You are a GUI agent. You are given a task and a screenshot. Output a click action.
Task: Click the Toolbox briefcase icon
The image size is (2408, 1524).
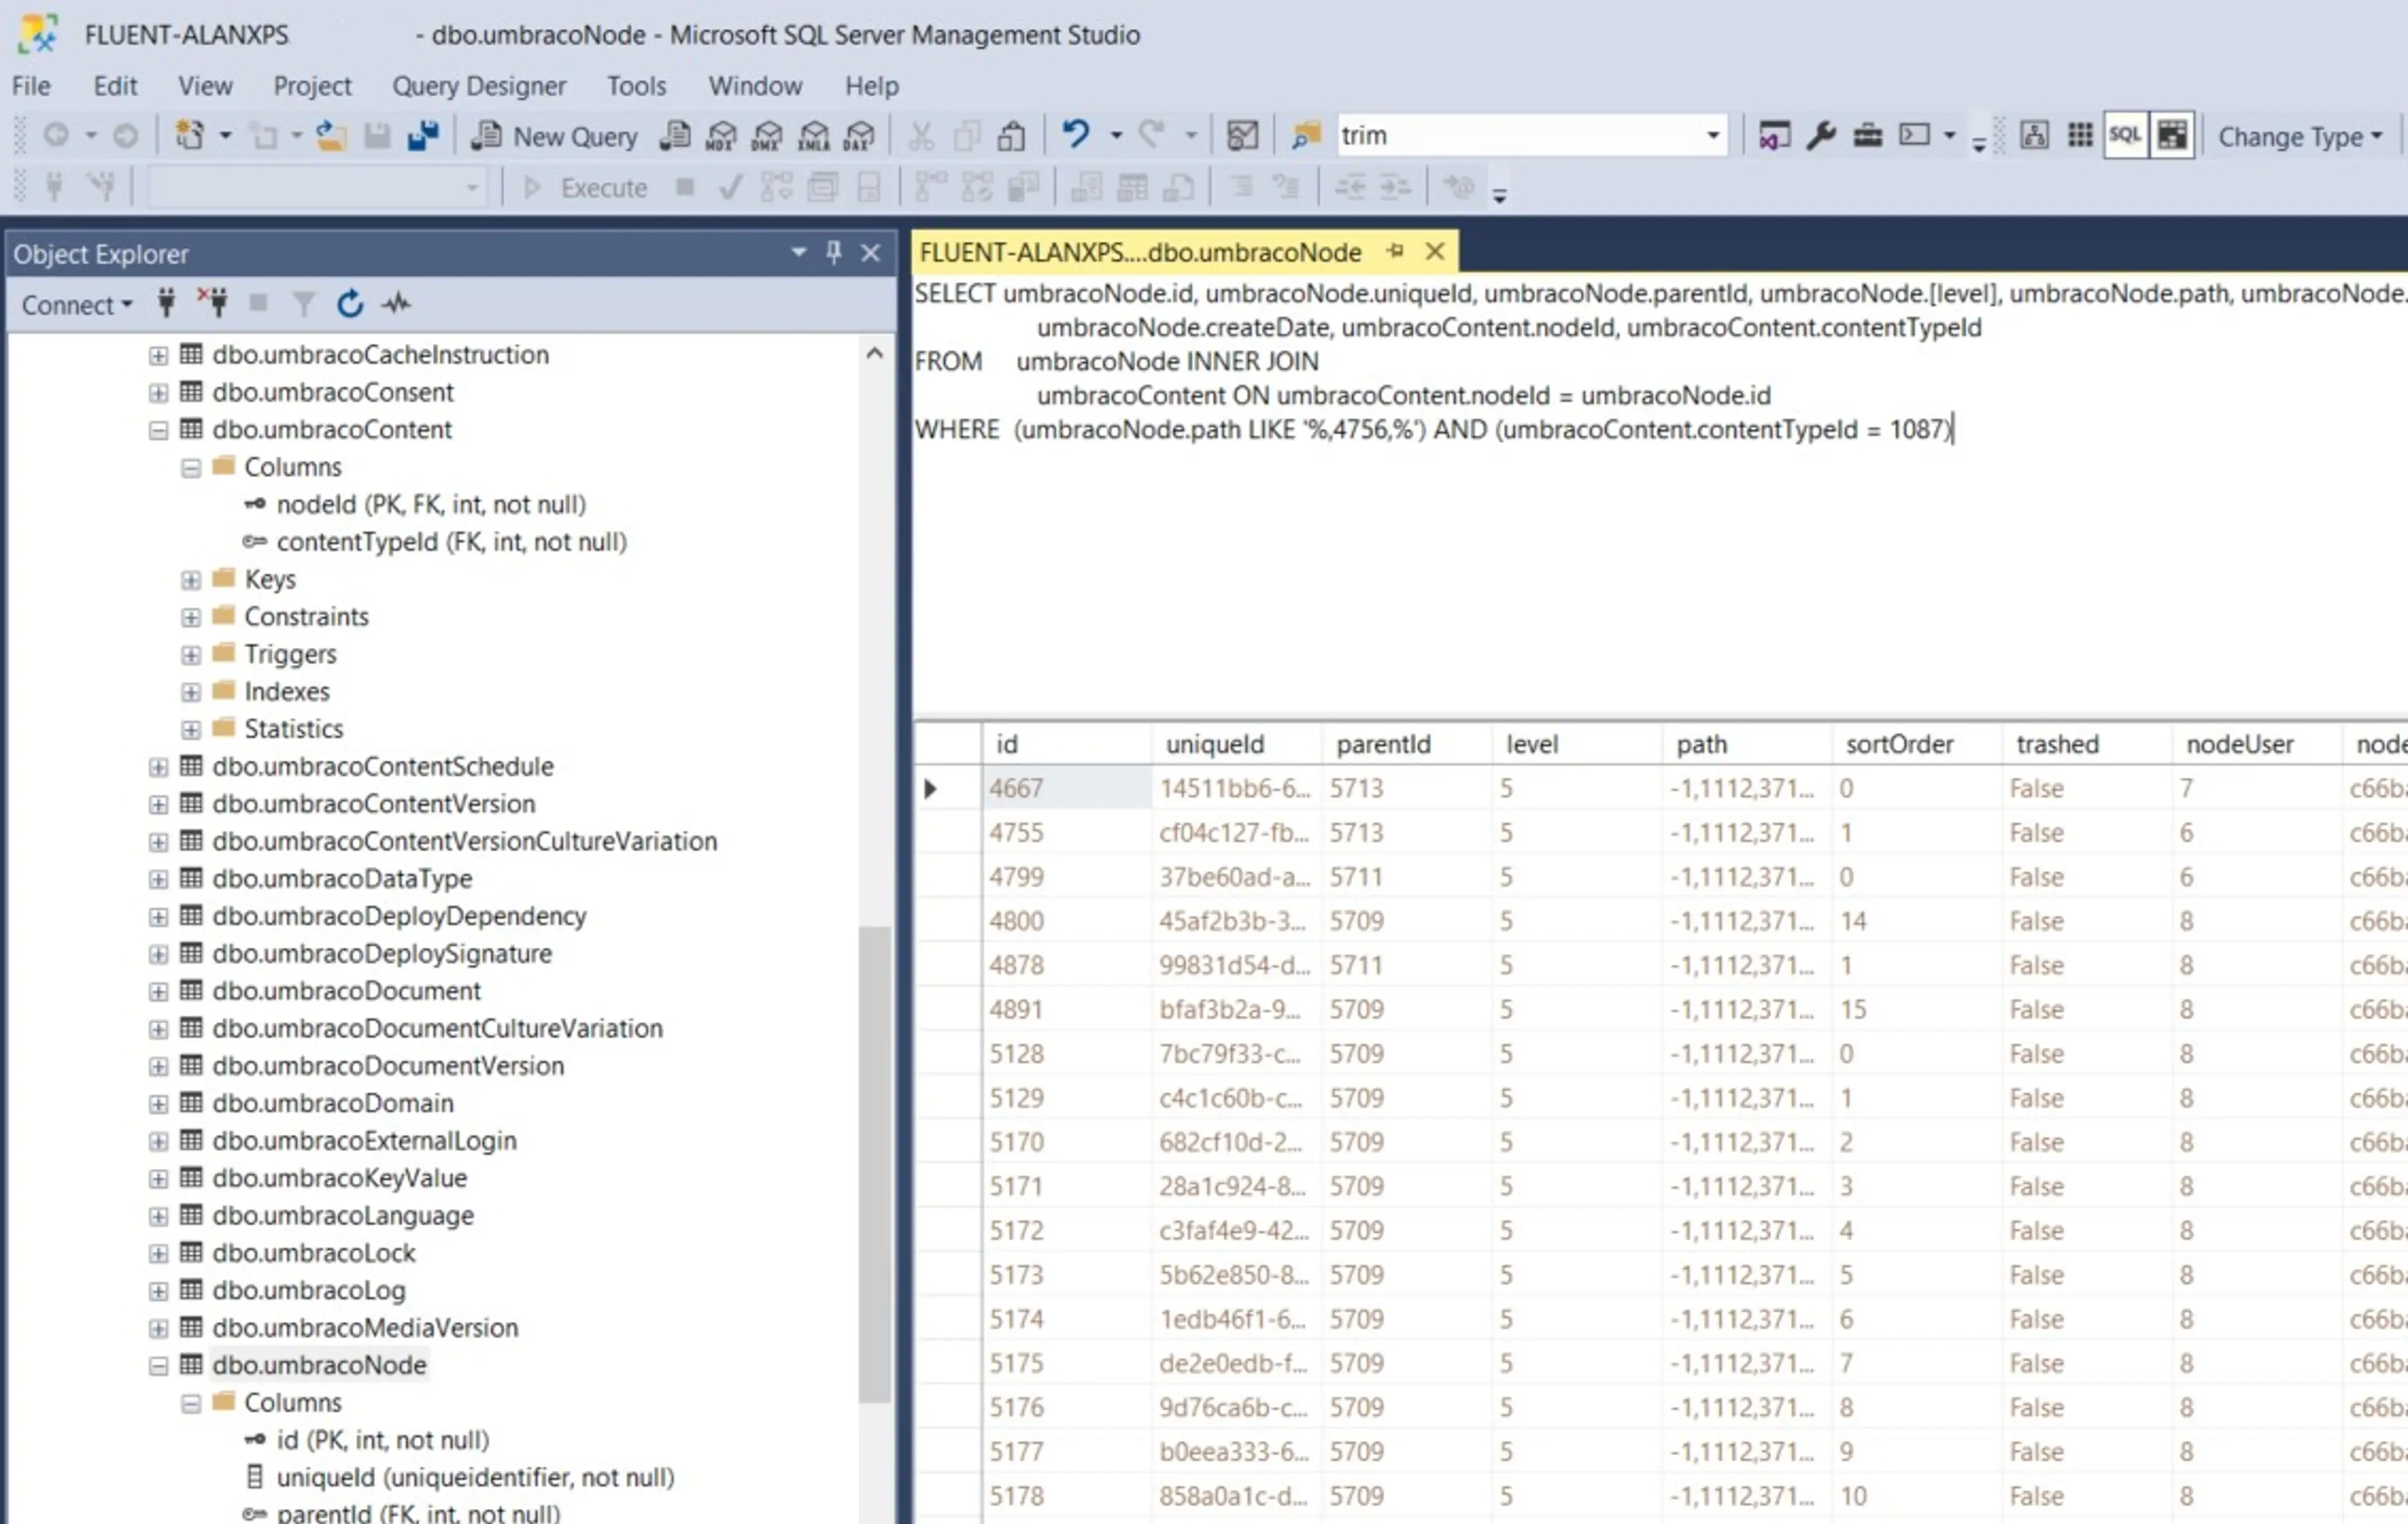[1867, 135]
